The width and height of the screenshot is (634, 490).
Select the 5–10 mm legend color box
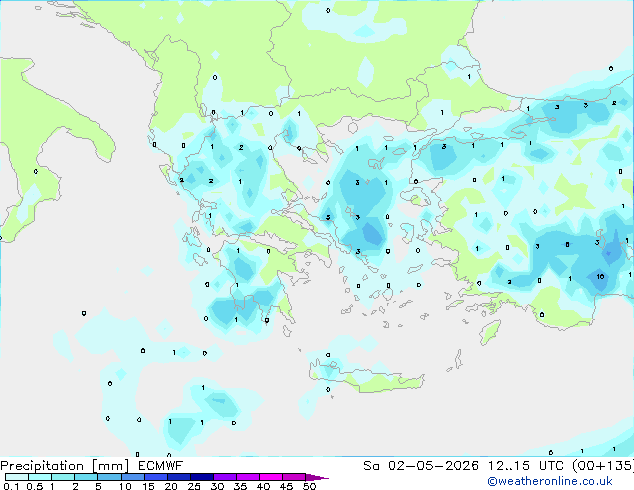click(109, 477)
